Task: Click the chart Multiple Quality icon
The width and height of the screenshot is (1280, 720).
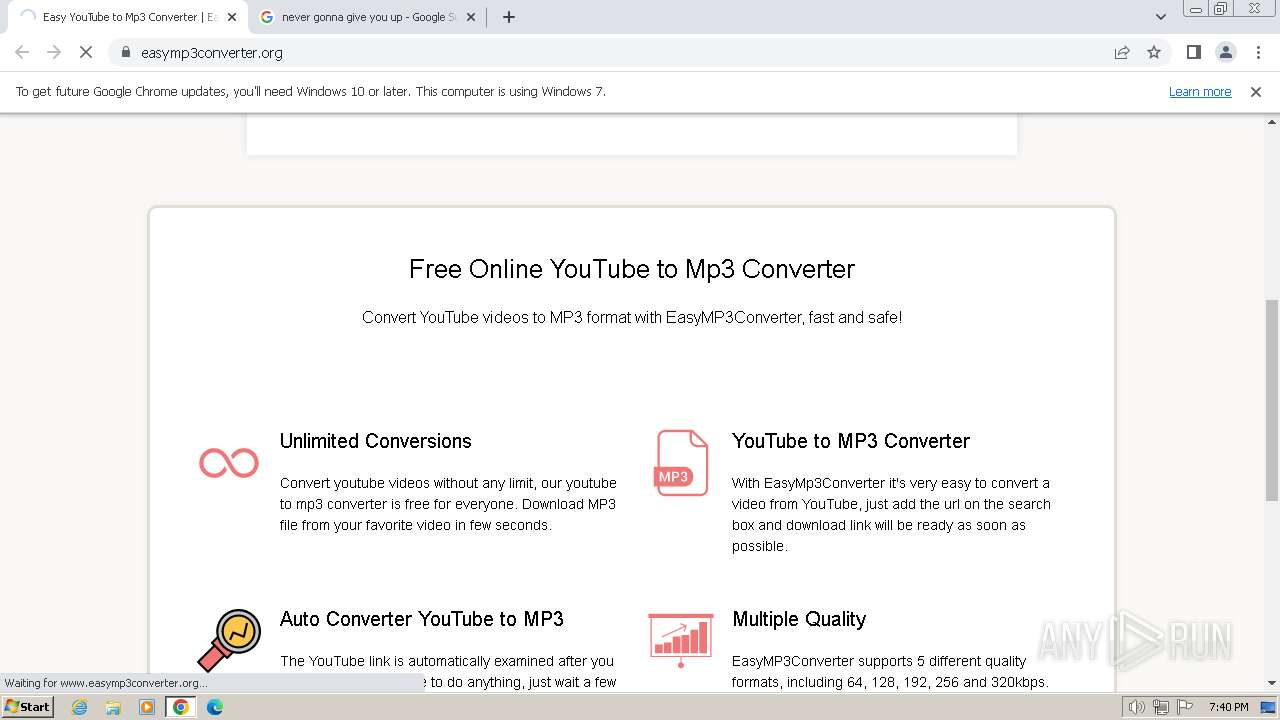Action: pyautogui.click(x=681, y=640)
